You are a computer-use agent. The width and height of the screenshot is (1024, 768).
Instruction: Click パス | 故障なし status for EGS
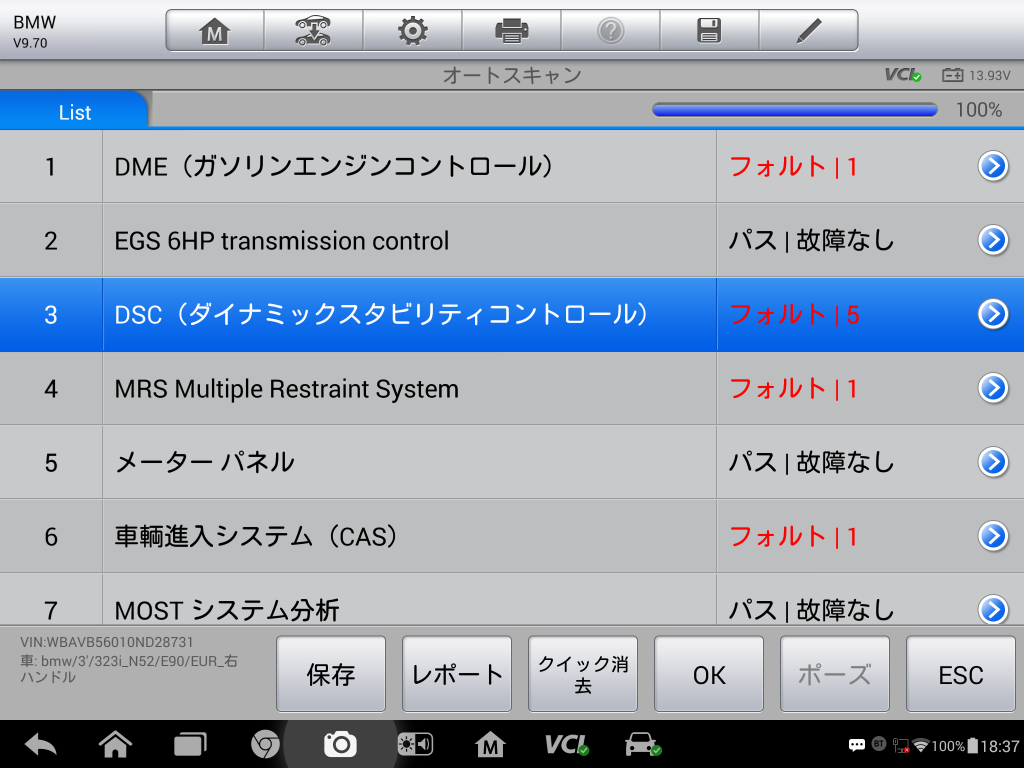pyautogui.click(x=811, y=240)
